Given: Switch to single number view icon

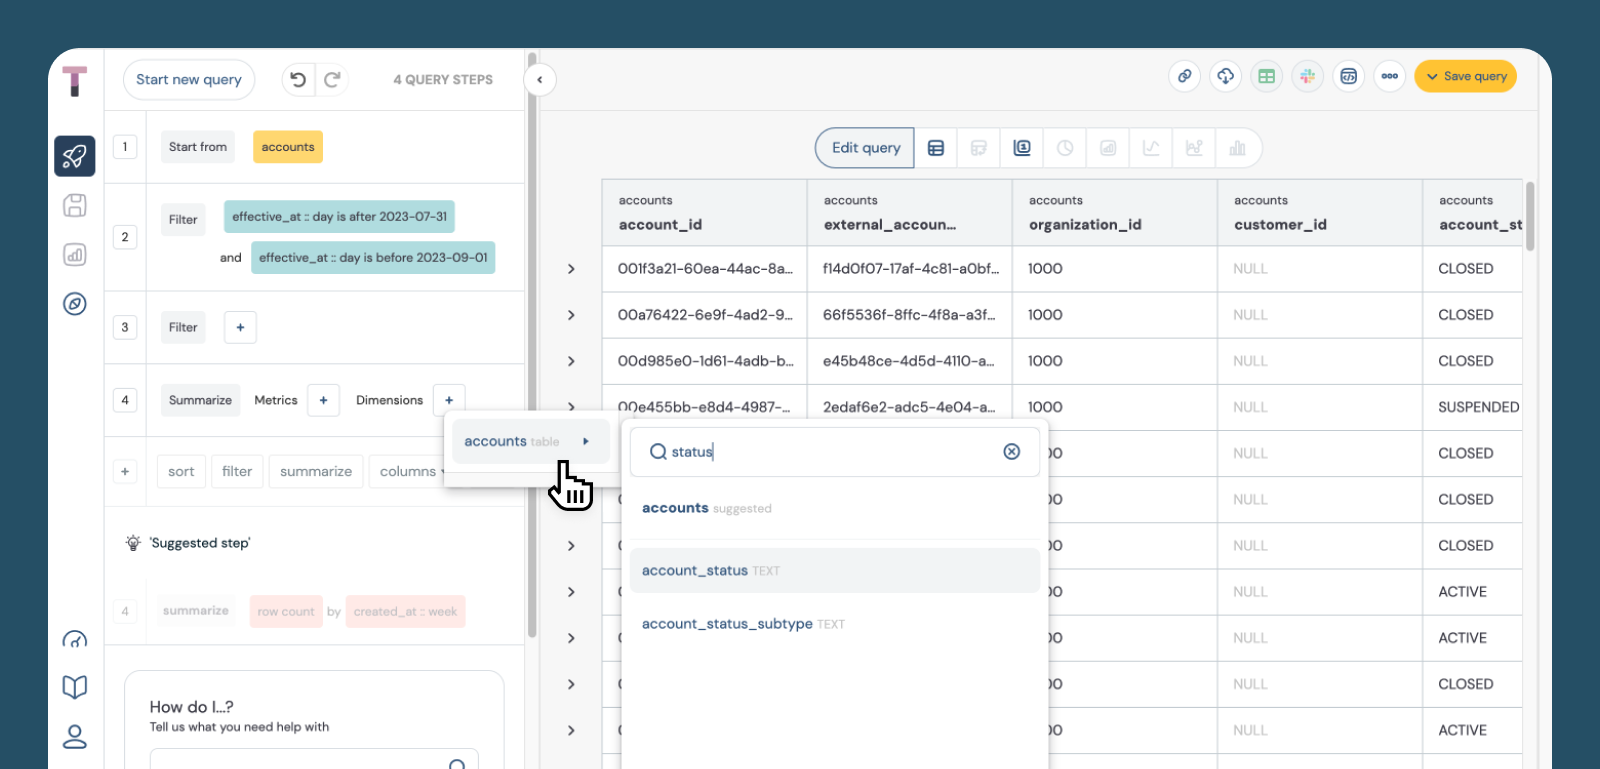Looking at the screenshot, I should click(1022, 148).
